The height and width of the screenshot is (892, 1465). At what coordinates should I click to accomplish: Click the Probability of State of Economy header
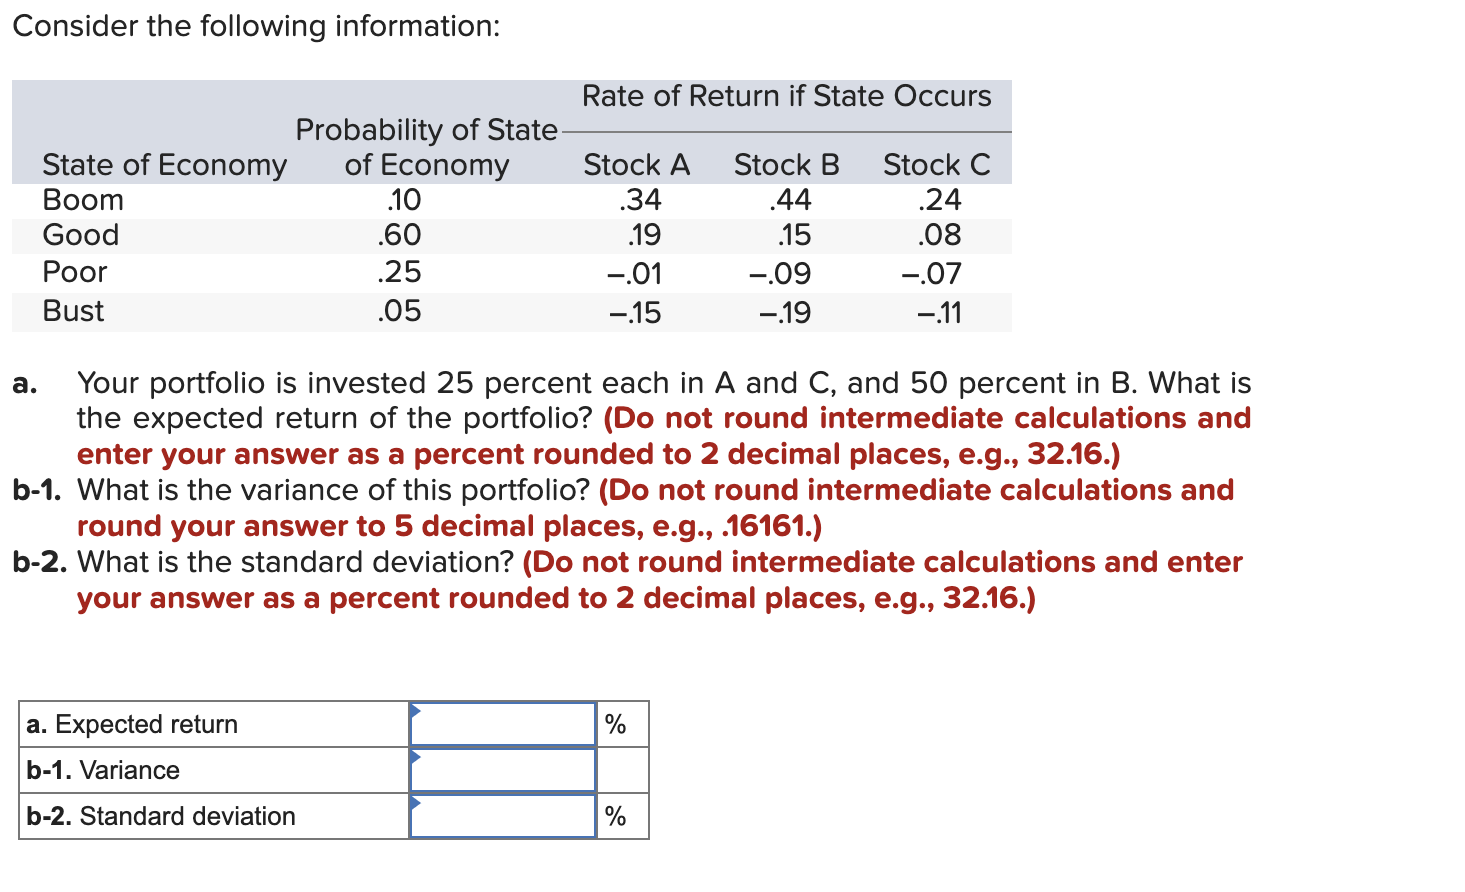(426, 147)
